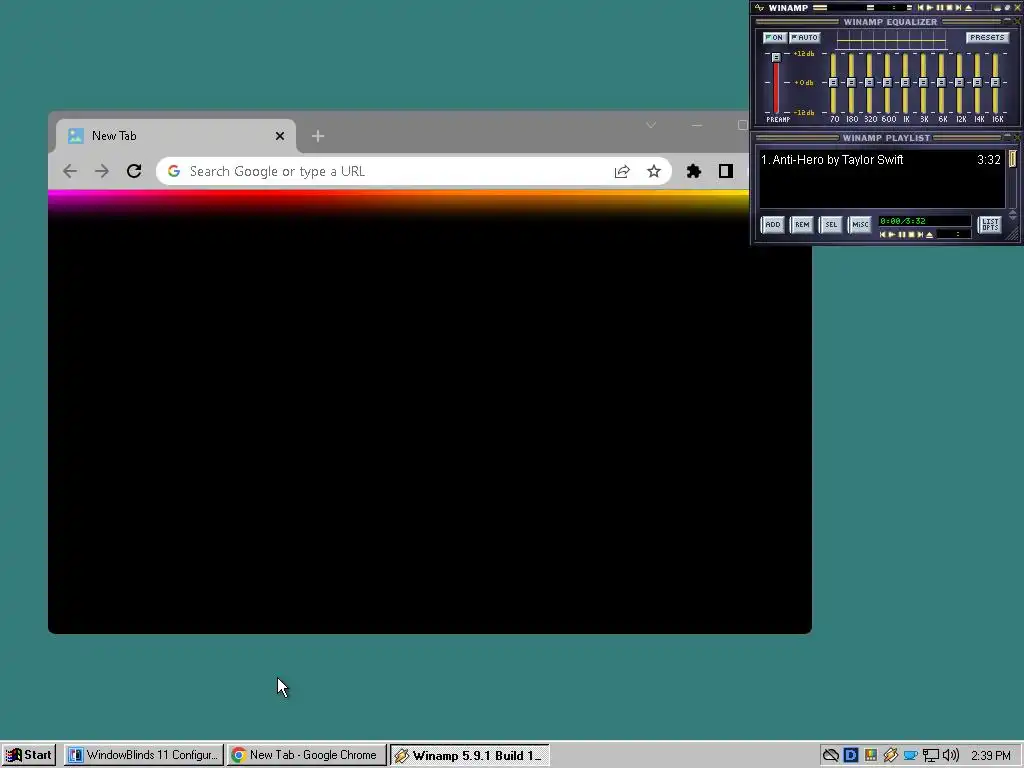Select Anti-Hero by Taylor Swift in playlist
This screenshot has width=1024, height=768.
[880, 160]
